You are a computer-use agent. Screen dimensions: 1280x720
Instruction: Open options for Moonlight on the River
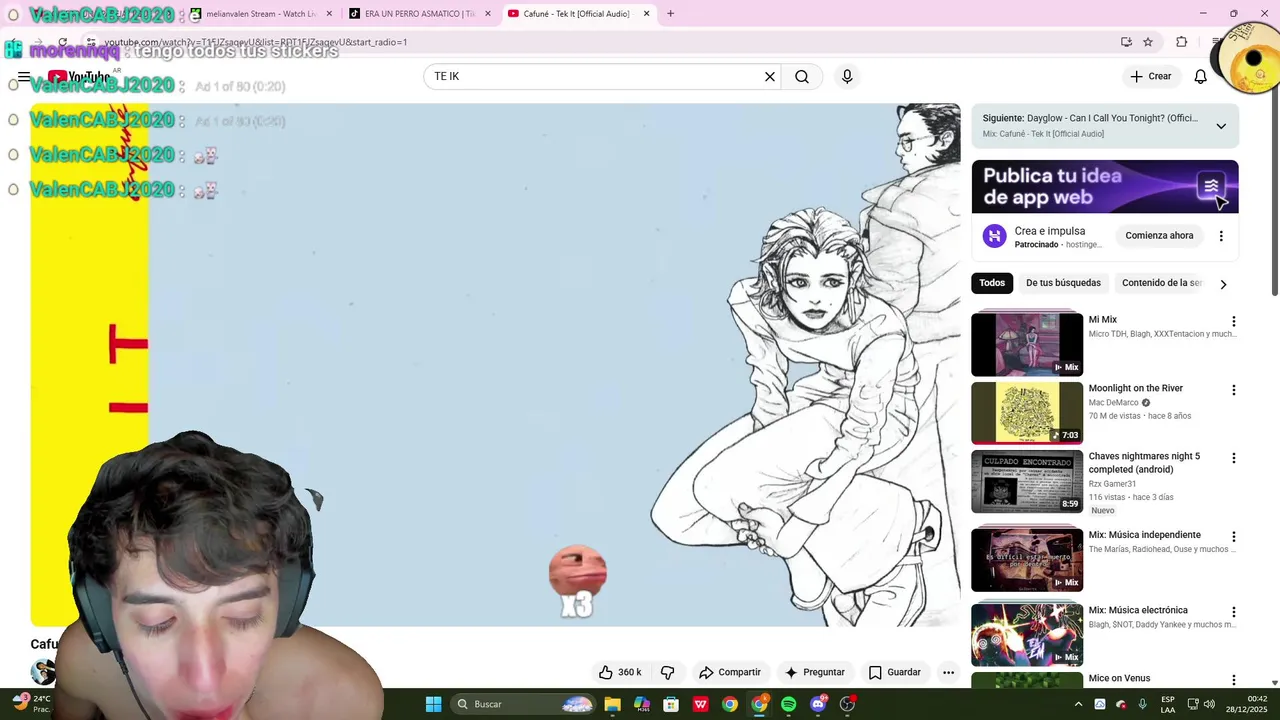[1233, 390]
